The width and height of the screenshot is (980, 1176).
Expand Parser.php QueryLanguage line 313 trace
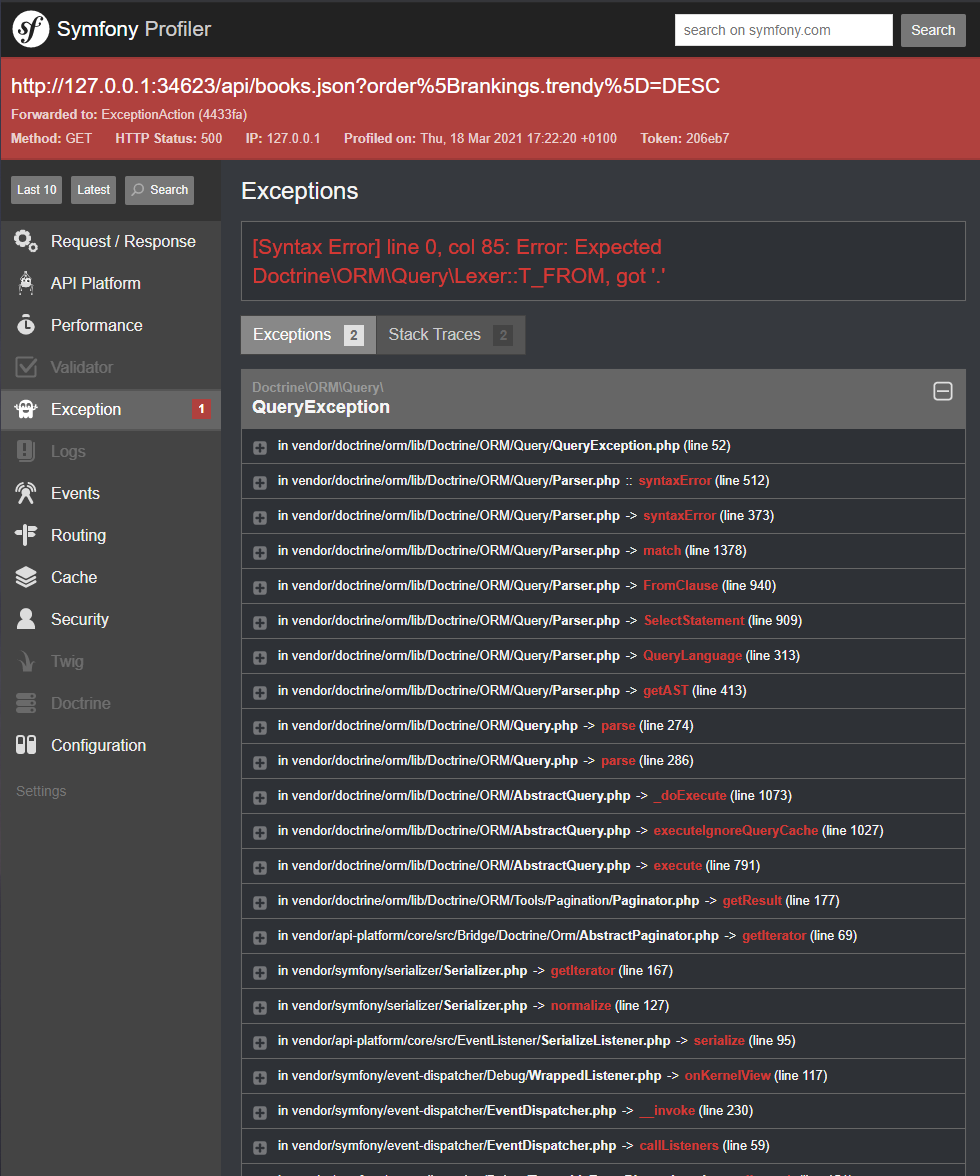[259, 658]
